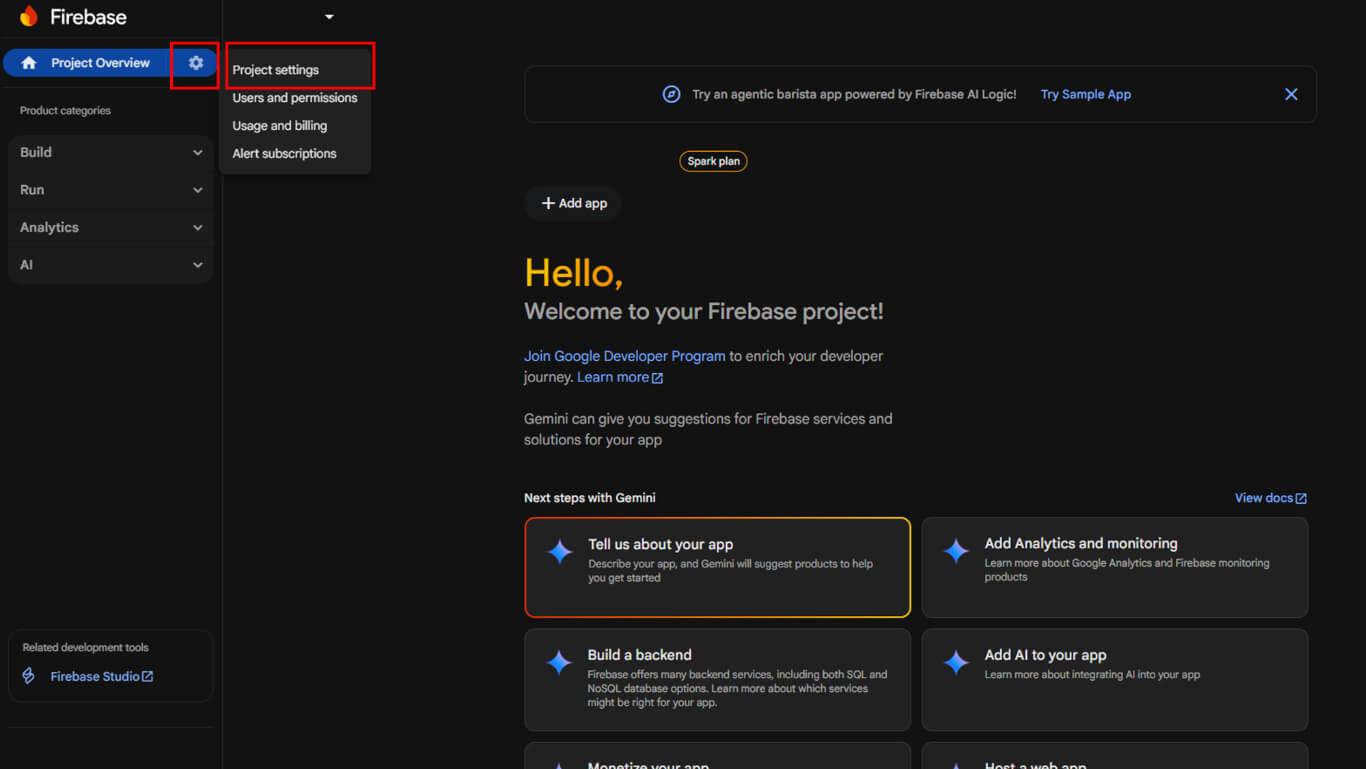The height and width of the screenshot is (769, 1366).
Task: Select Project settings from the menu
Action: 276,70
